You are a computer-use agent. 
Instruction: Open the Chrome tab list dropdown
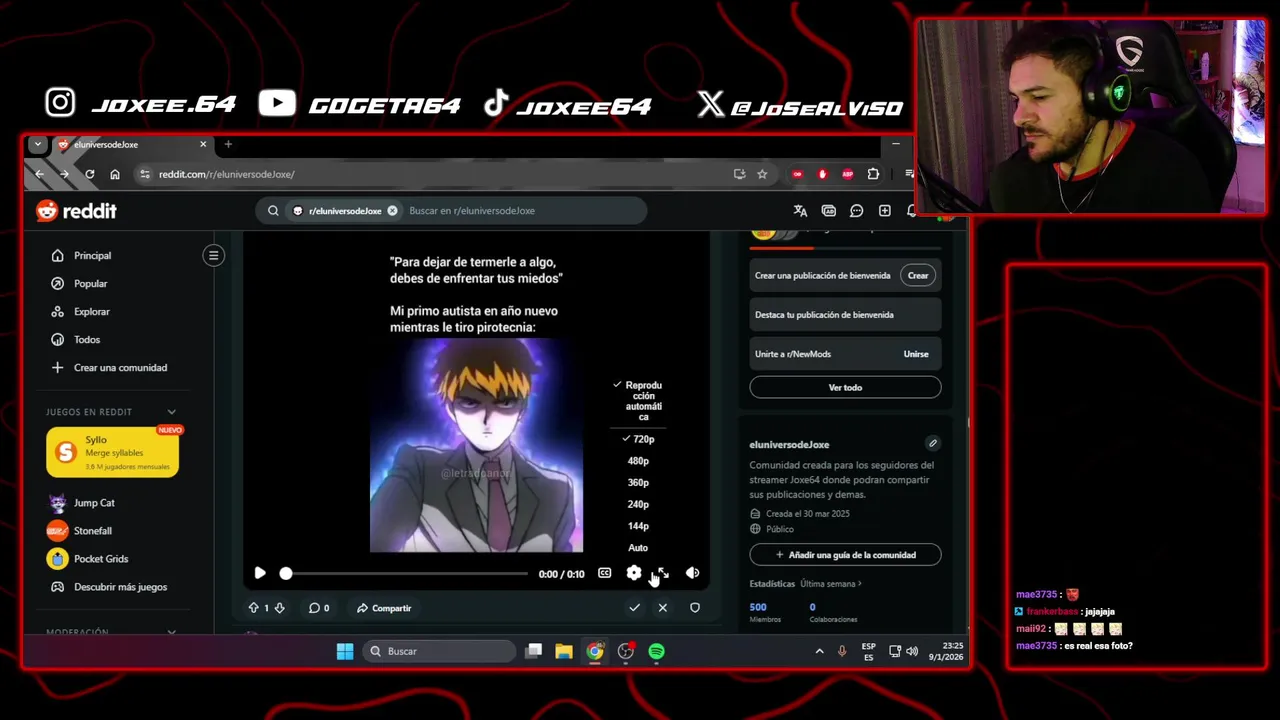pyautogui.click(x=37, y=145)
